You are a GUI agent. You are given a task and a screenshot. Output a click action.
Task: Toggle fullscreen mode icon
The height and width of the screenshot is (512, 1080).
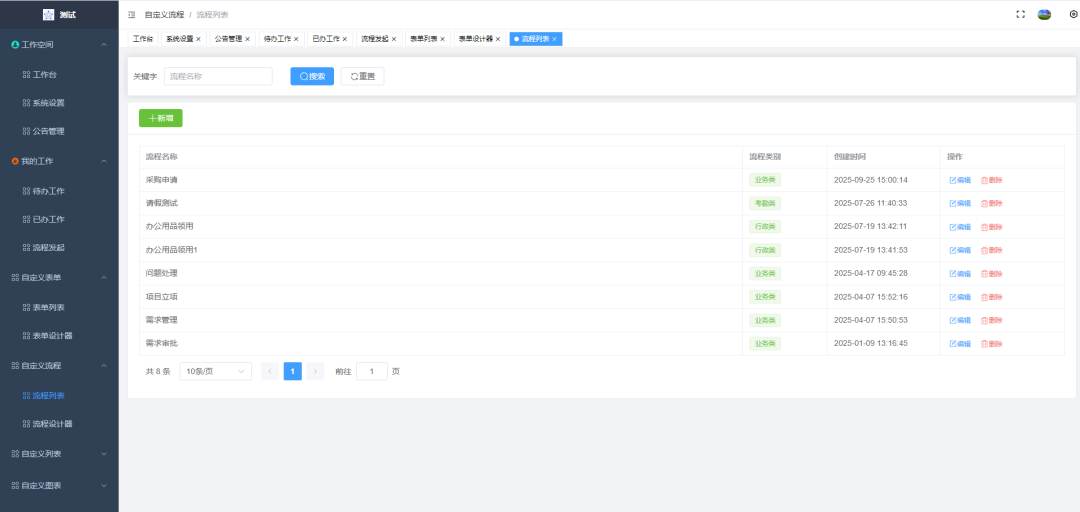point(1020,15)
